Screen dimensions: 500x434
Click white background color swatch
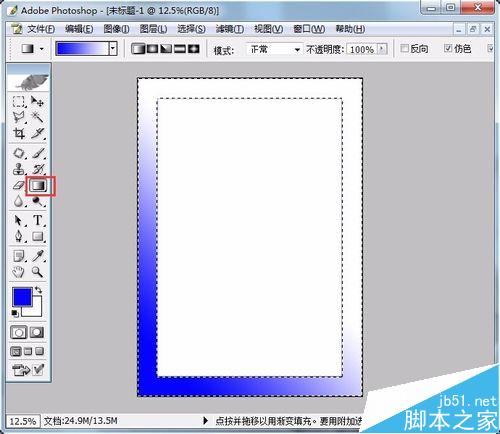pyautogui.click(x=36, y=311)
